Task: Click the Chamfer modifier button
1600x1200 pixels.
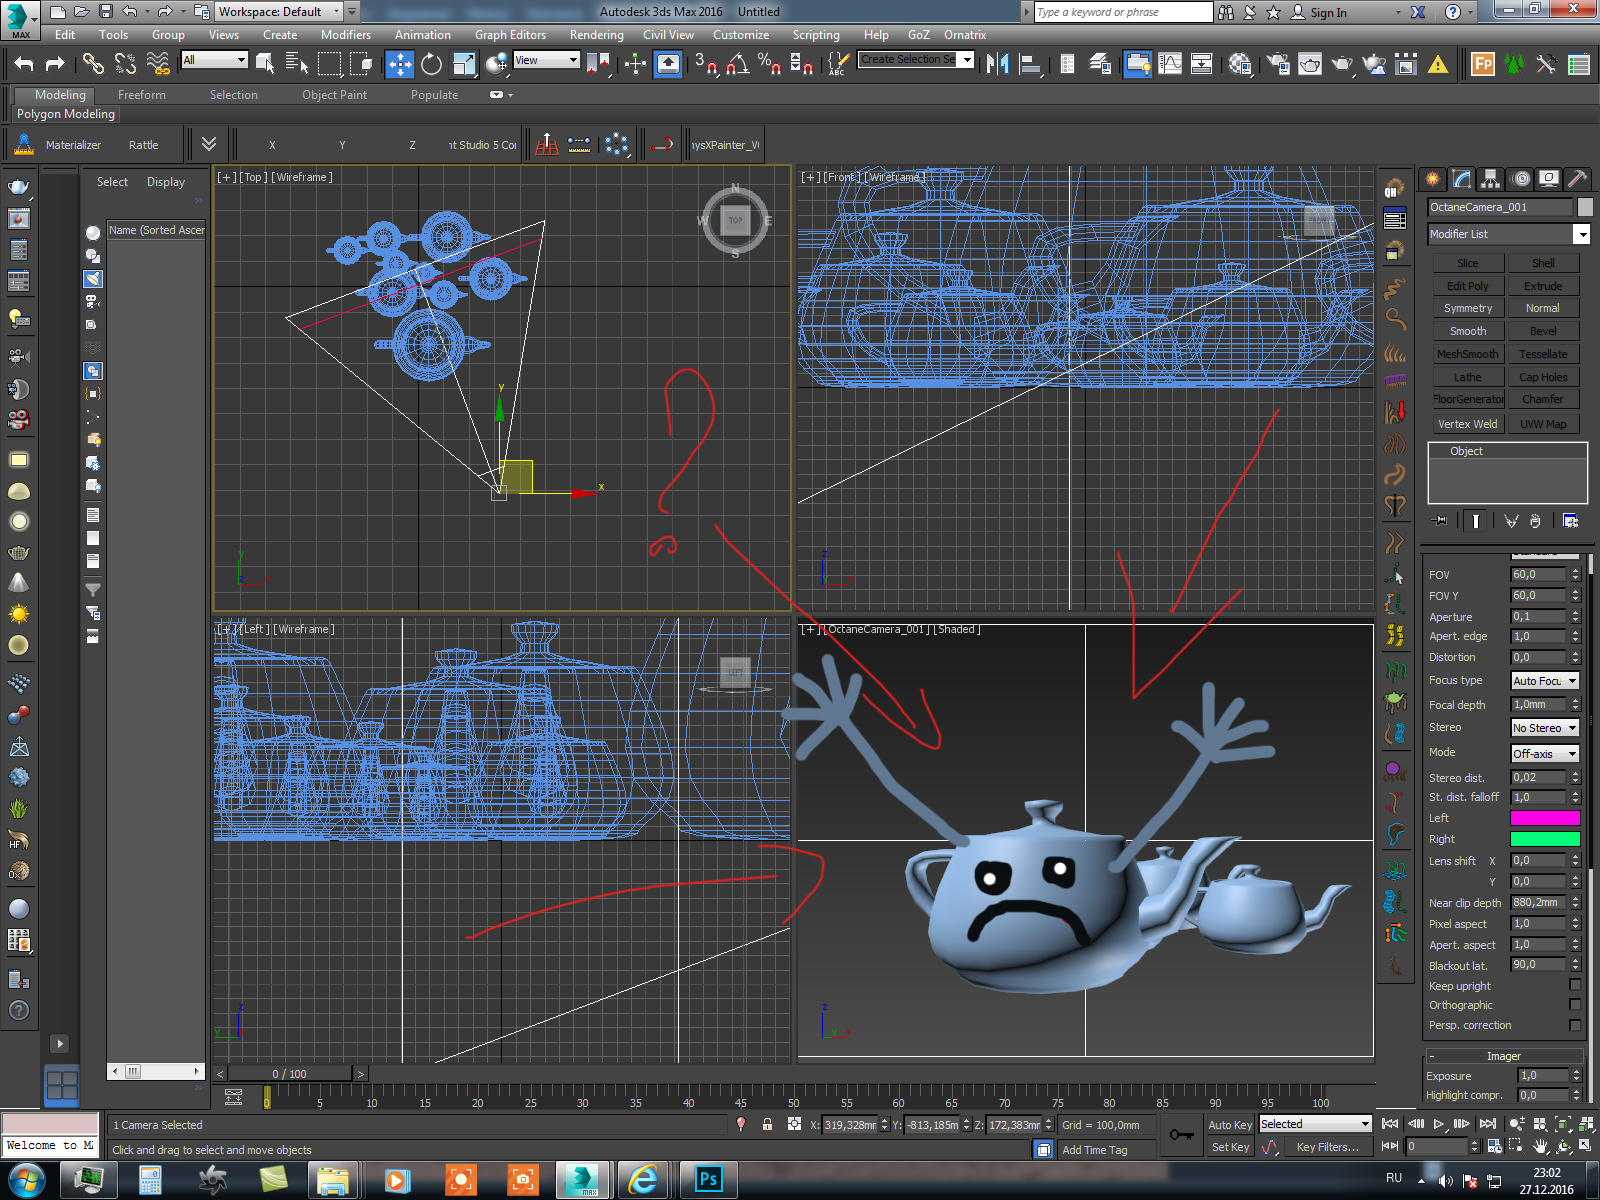Action: tap(1543, 399)
